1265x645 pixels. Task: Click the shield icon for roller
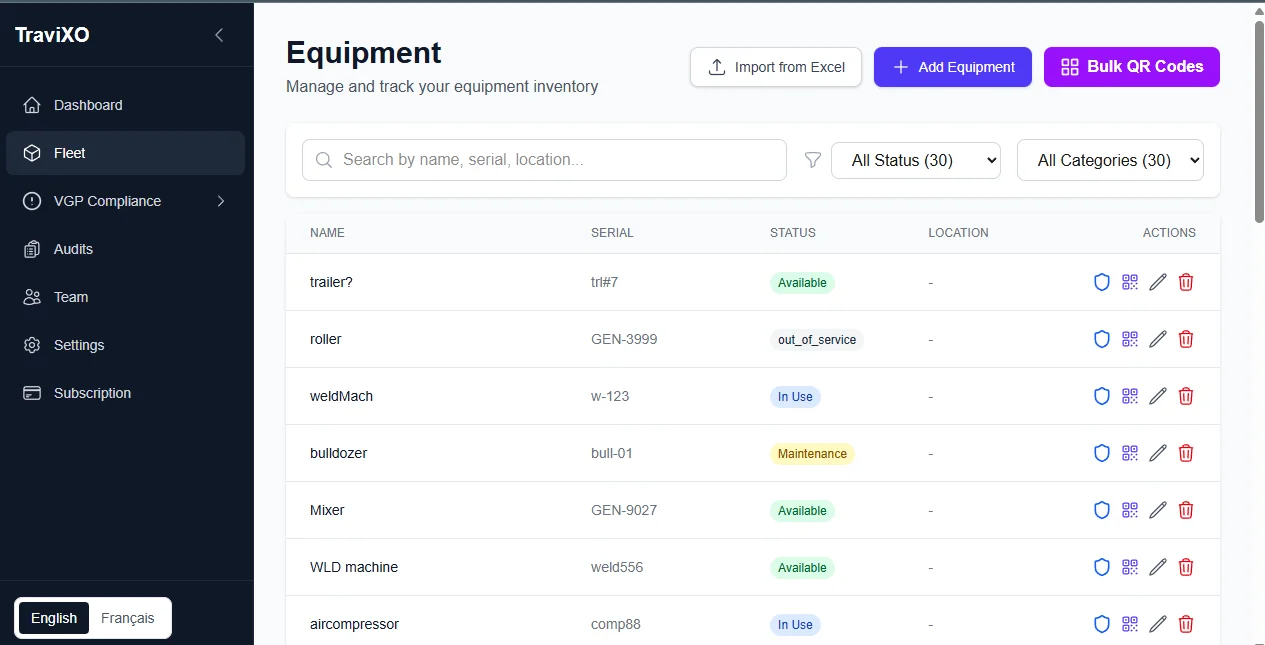(x=1102, y=339)
